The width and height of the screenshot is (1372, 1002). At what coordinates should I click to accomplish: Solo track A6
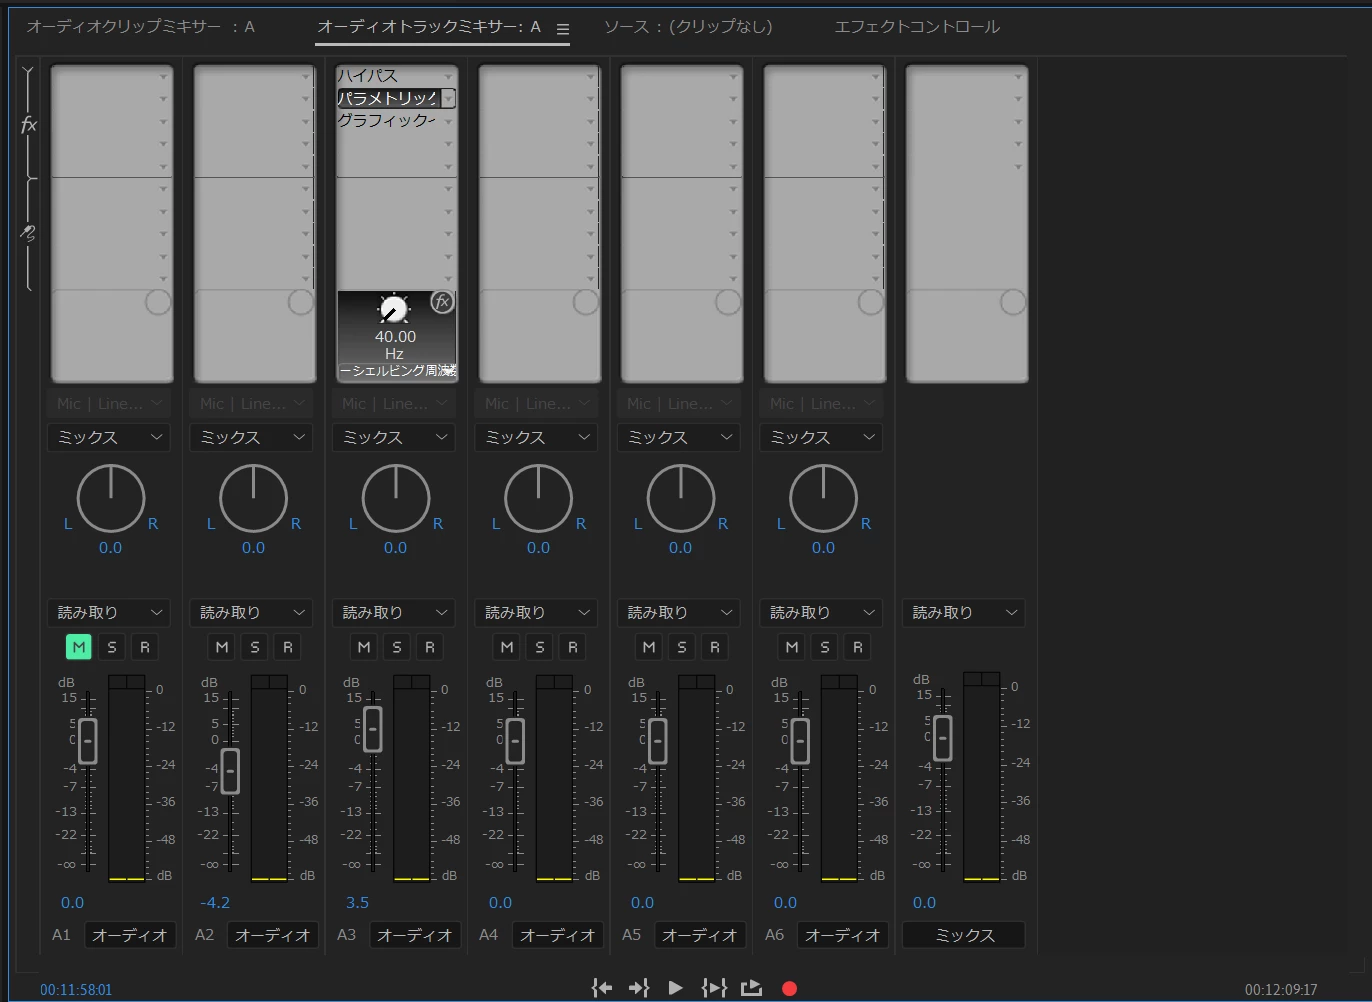point(825,647)
